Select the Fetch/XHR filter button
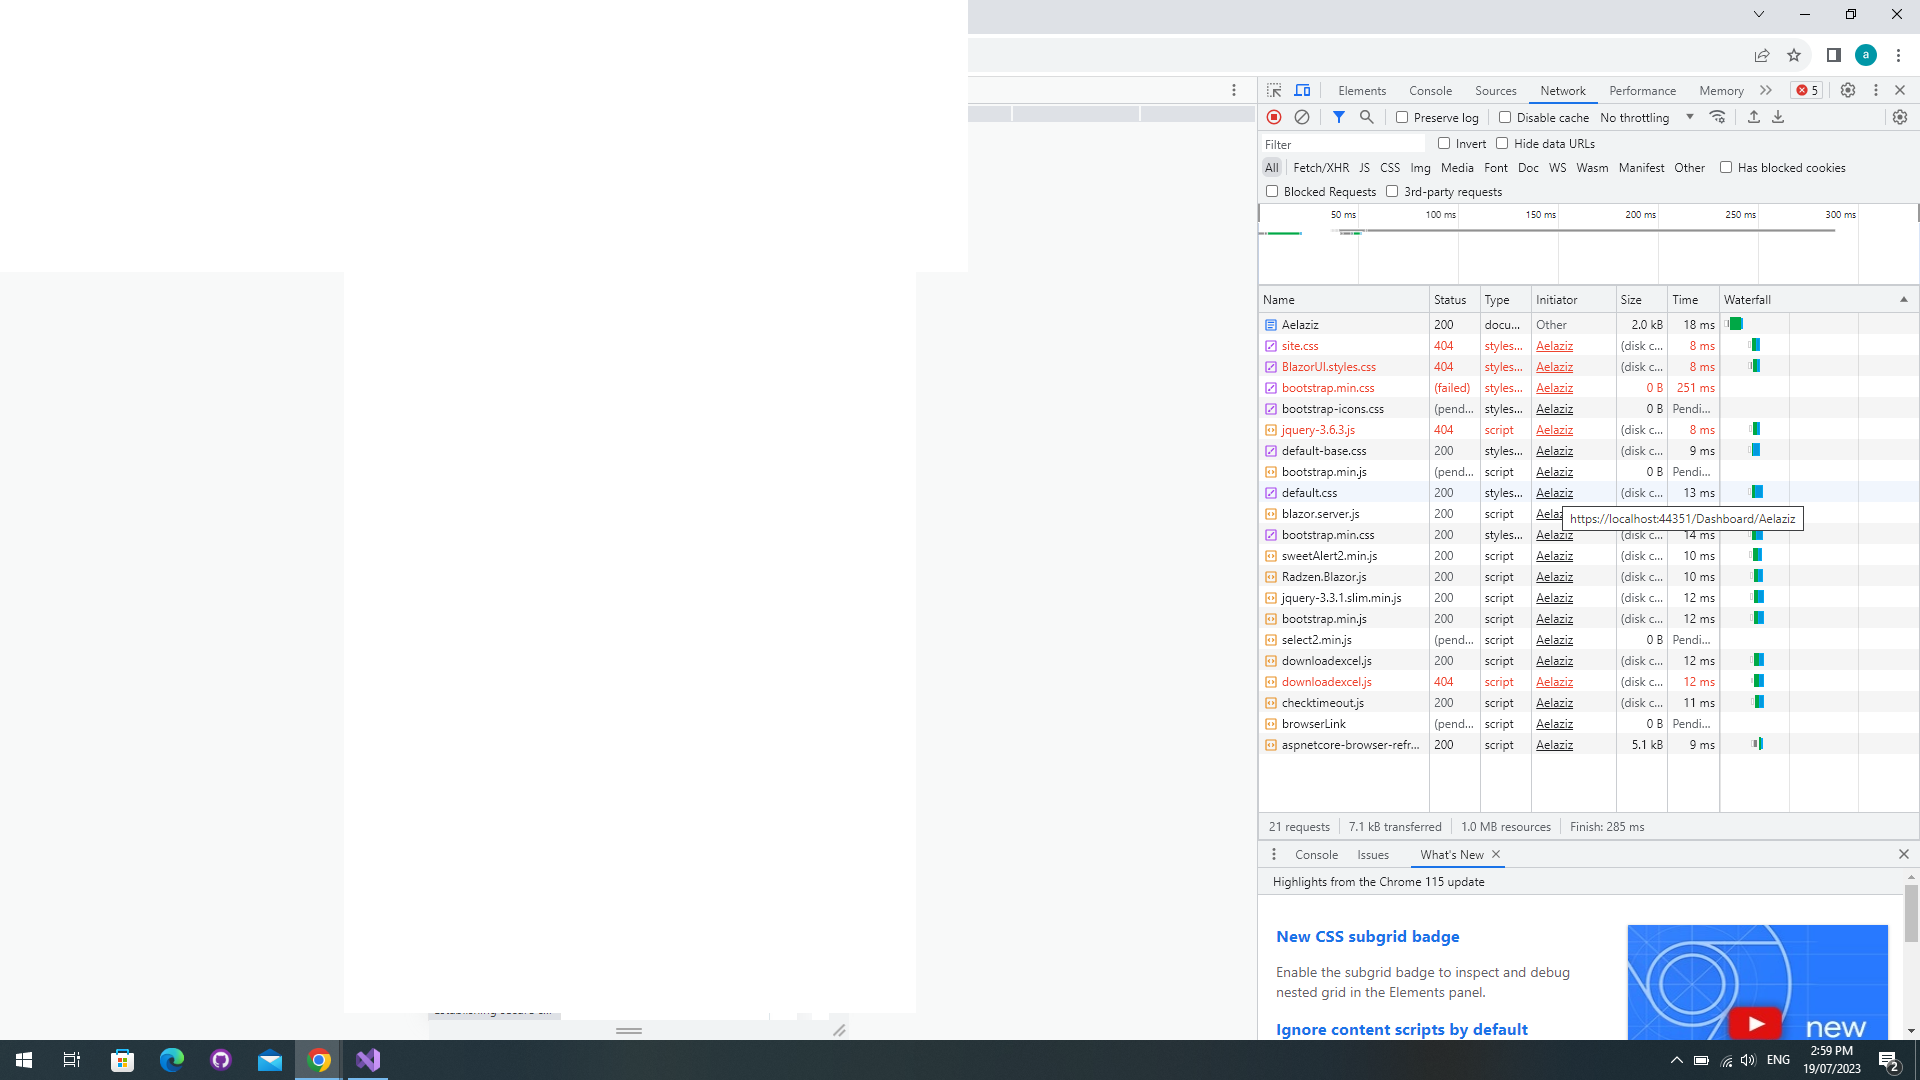 1320,167
